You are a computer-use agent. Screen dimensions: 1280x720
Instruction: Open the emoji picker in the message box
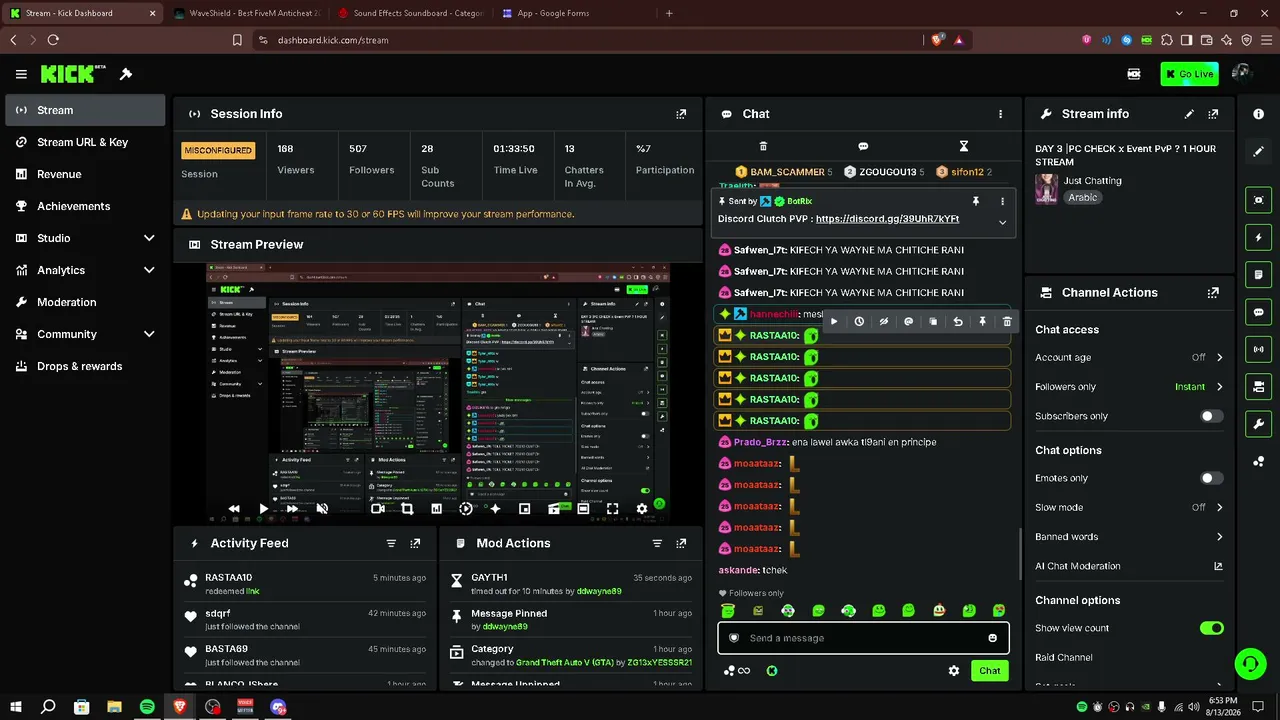pyautogui.click(x=992, y=638)
